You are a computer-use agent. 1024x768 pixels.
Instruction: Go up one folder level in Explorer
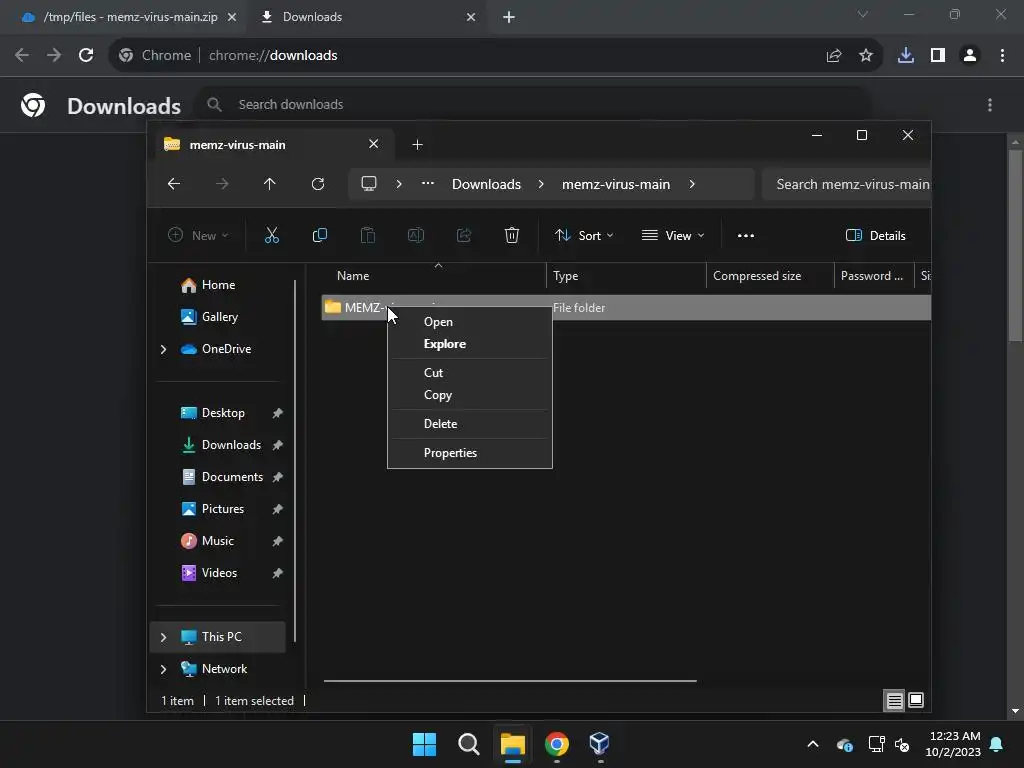point(270,184)
